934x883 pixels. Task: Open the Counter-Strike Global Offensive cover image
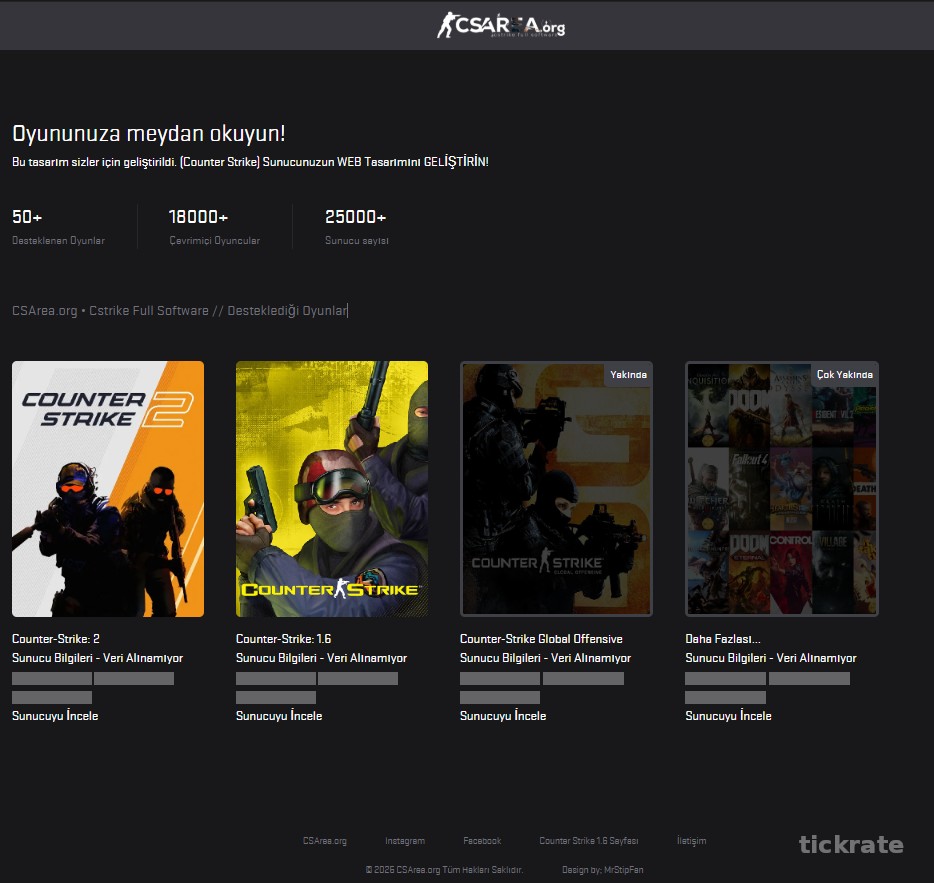point(557,488)
